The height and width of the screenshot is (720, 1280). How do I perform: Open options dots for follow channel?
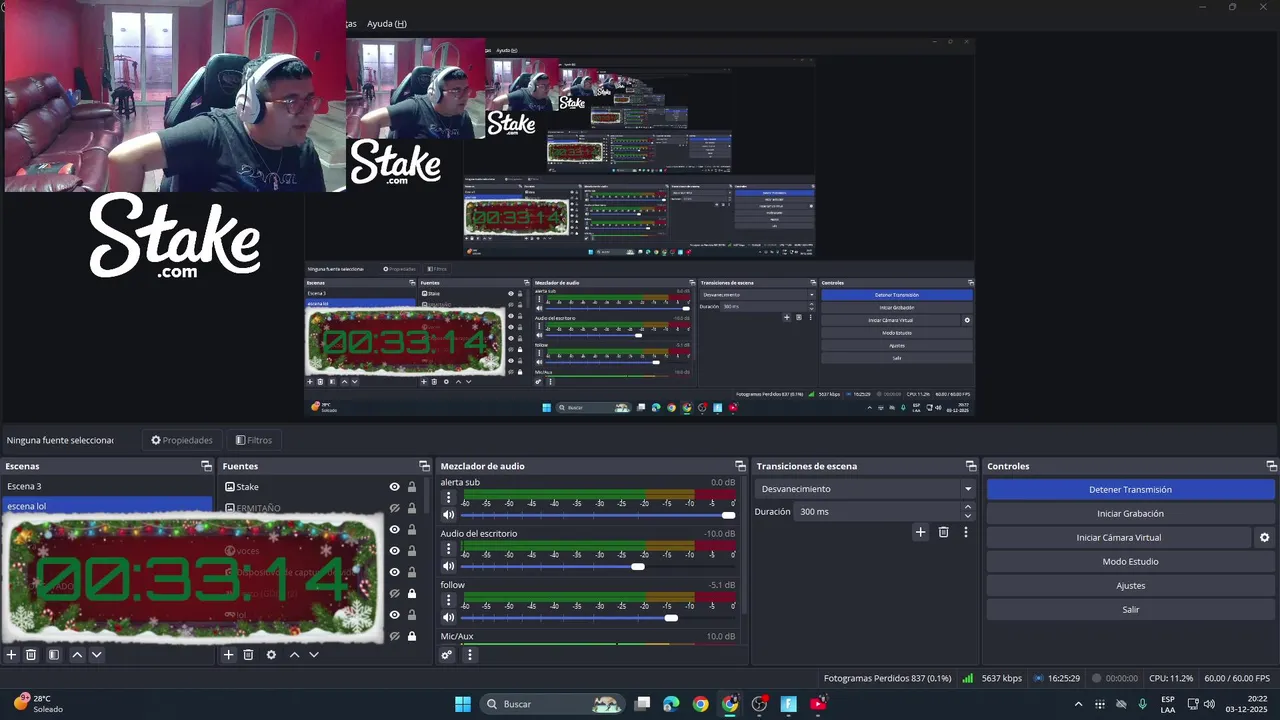[x=448, y=600]
